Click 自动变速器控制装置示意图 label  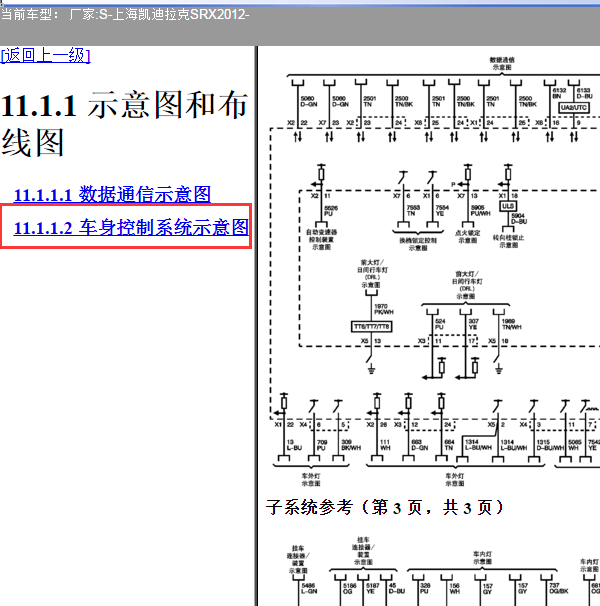322,240
